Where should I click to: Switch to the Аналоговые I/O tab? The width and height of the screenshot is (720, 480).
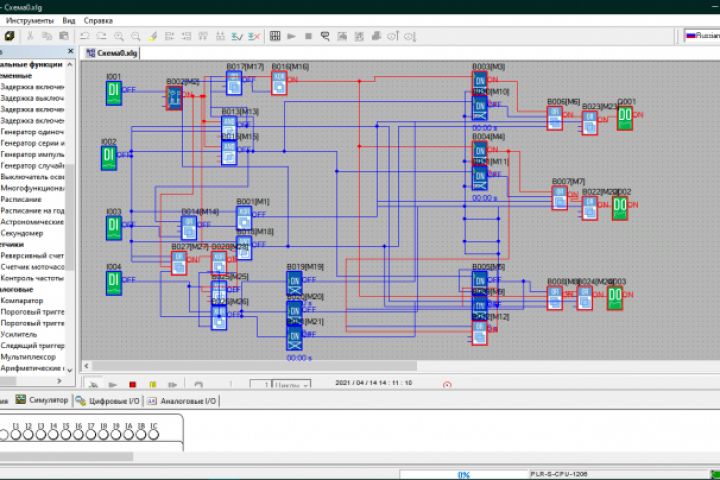tap(183, 400)
